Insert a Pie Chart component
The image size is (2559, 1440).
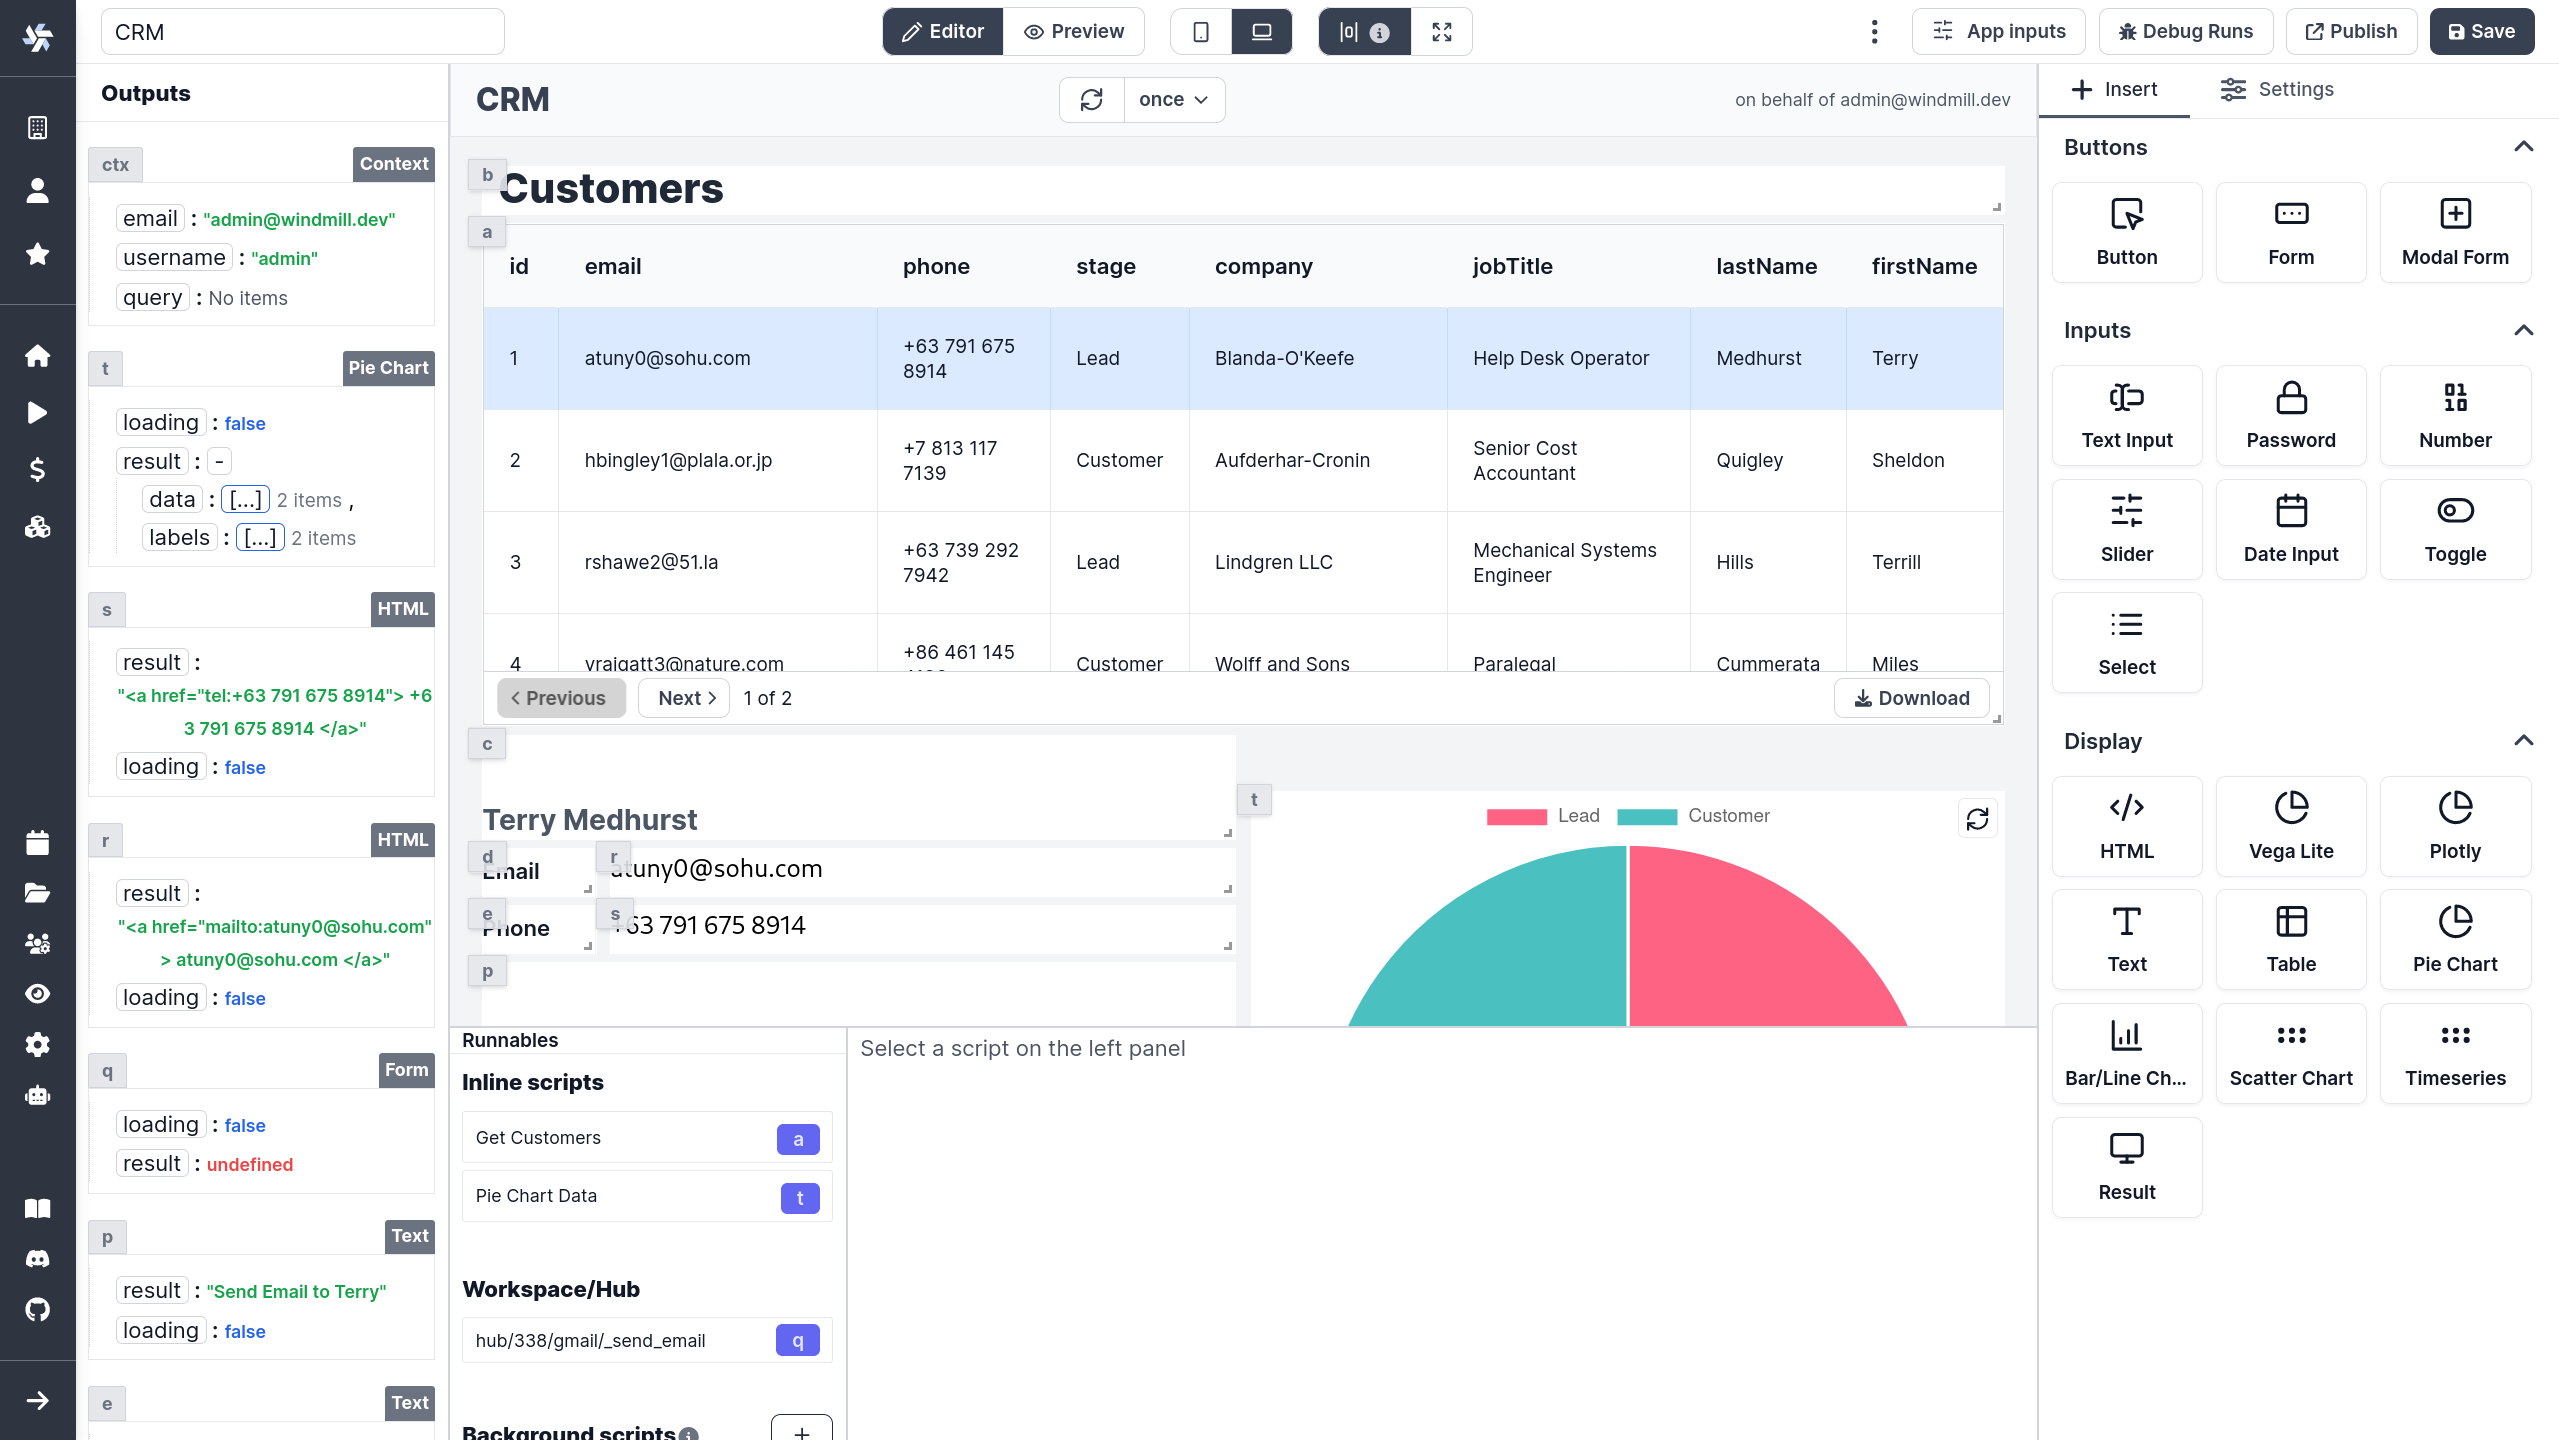2454,939
